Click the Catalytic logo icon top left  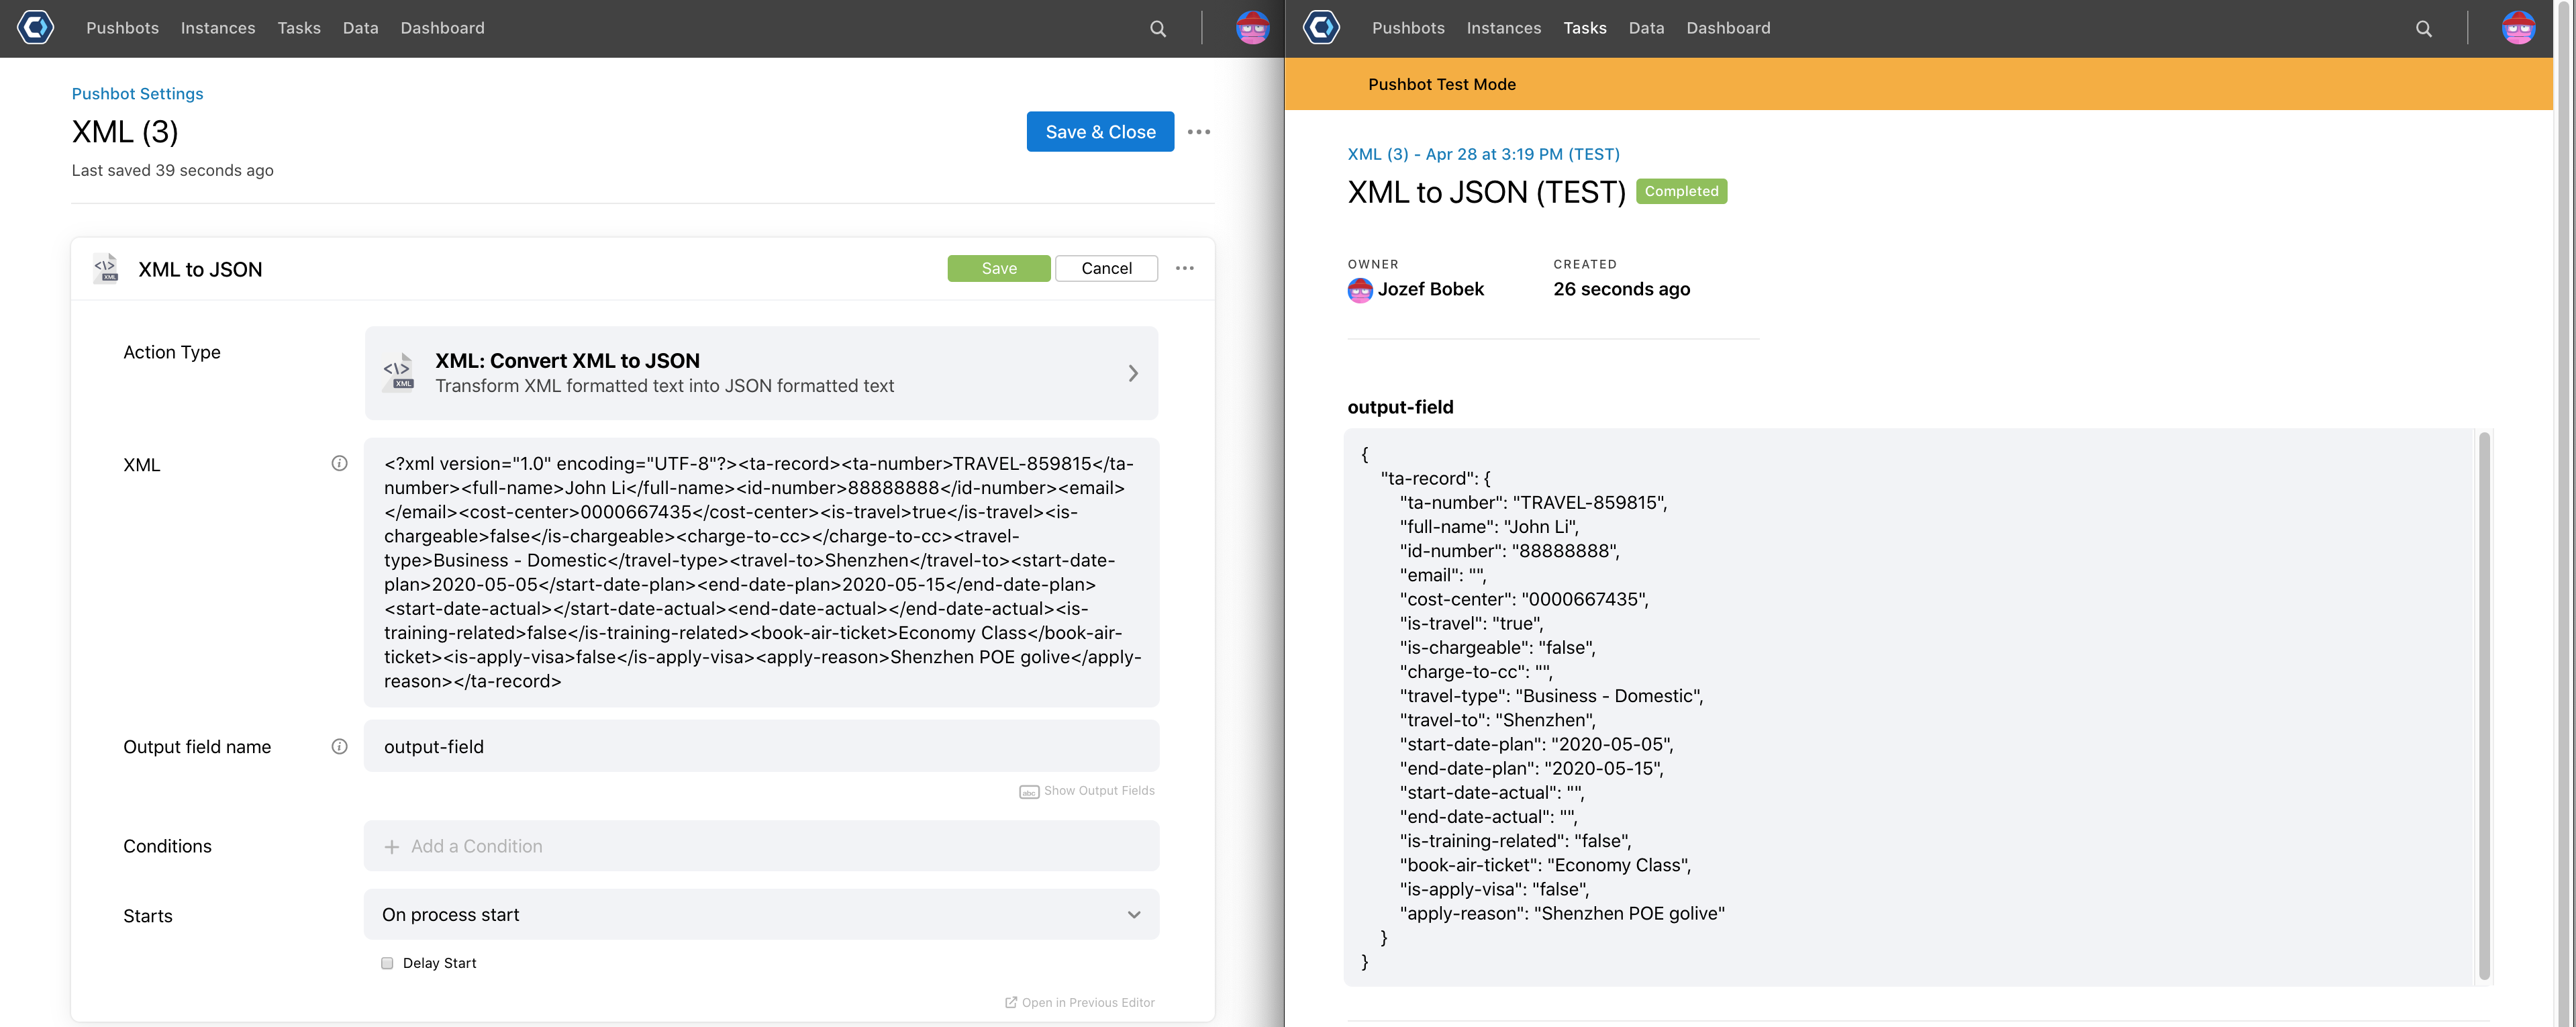[35, 28]
